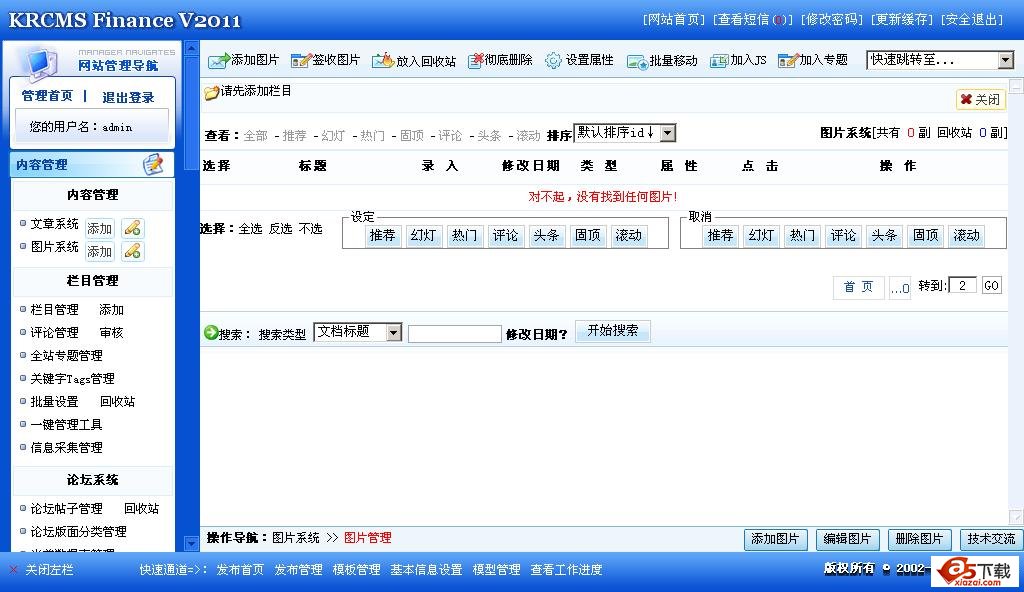Click the 关闭左栏 X icon

click(x=14, y=570)
